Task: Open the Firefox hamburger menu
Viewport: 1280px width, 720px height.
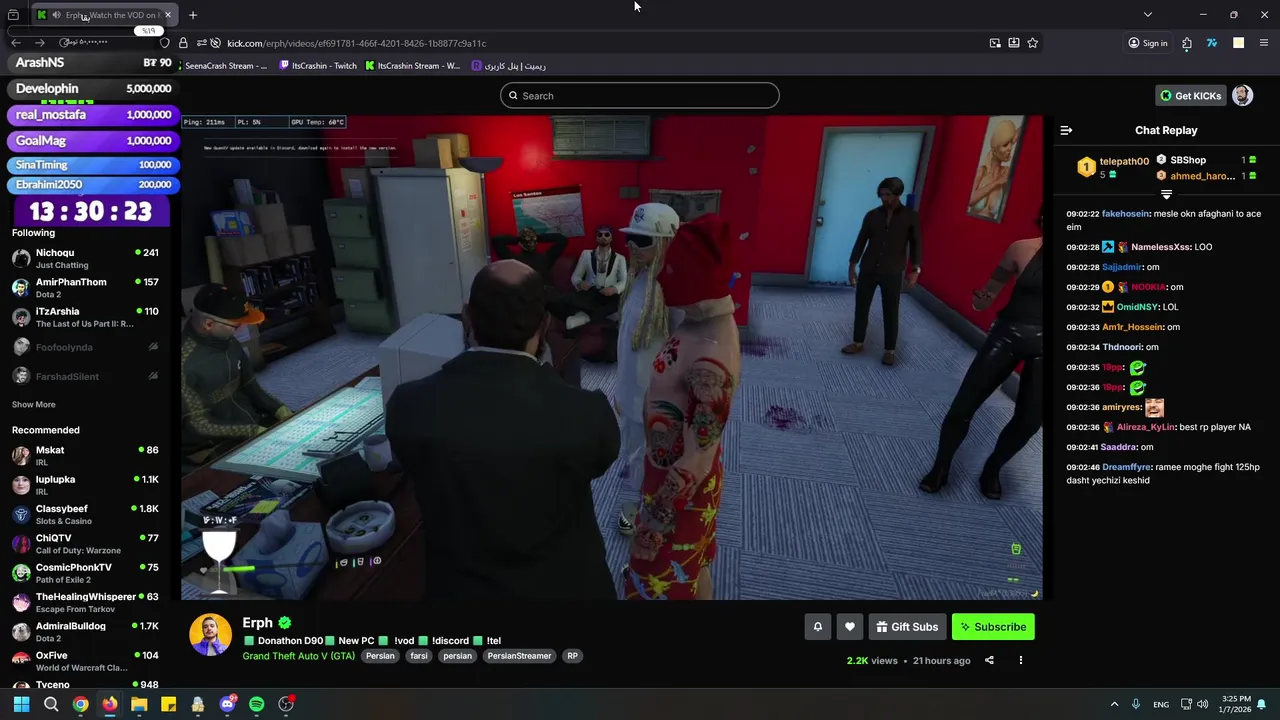Action: [1264, 43]
